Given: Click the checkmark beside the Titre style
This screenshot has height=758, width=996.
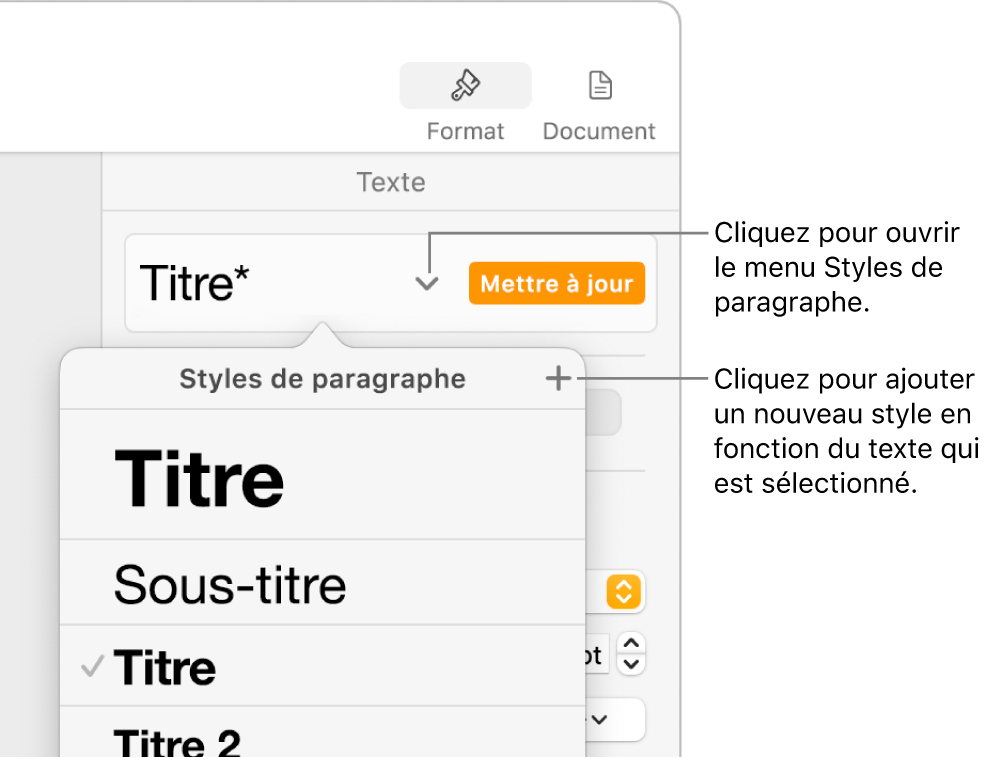Looking at the screenshot, I should [x=92, y=667].
